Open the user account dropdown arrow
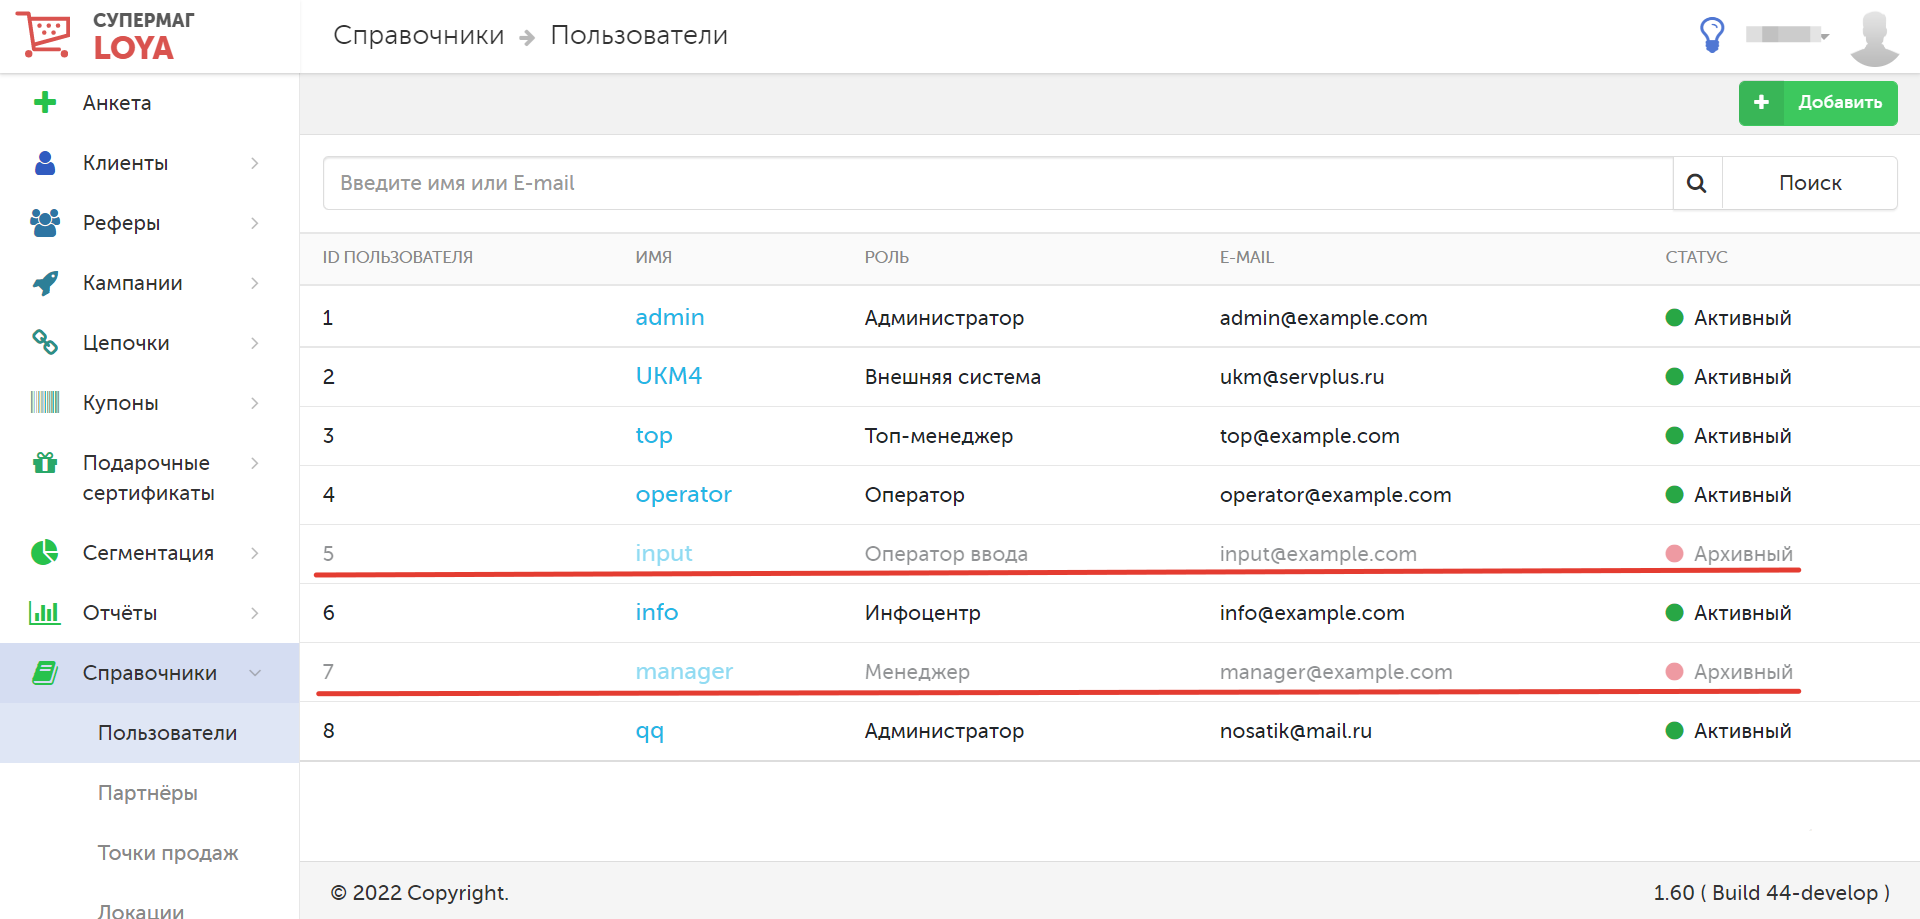 tap(1825, 36)
